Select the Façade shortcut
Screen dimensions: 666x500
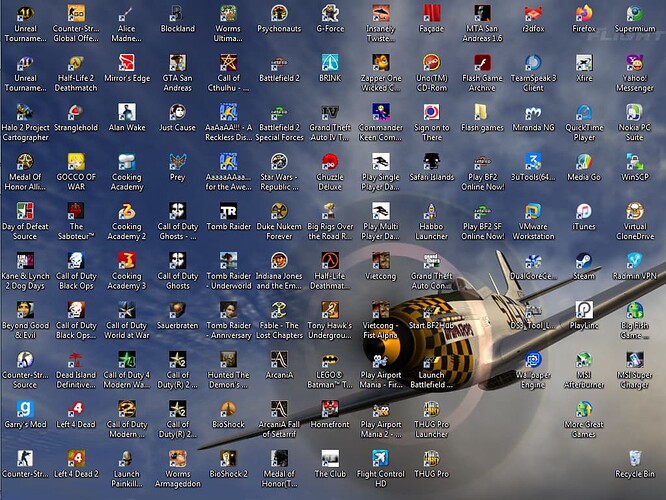431,20
